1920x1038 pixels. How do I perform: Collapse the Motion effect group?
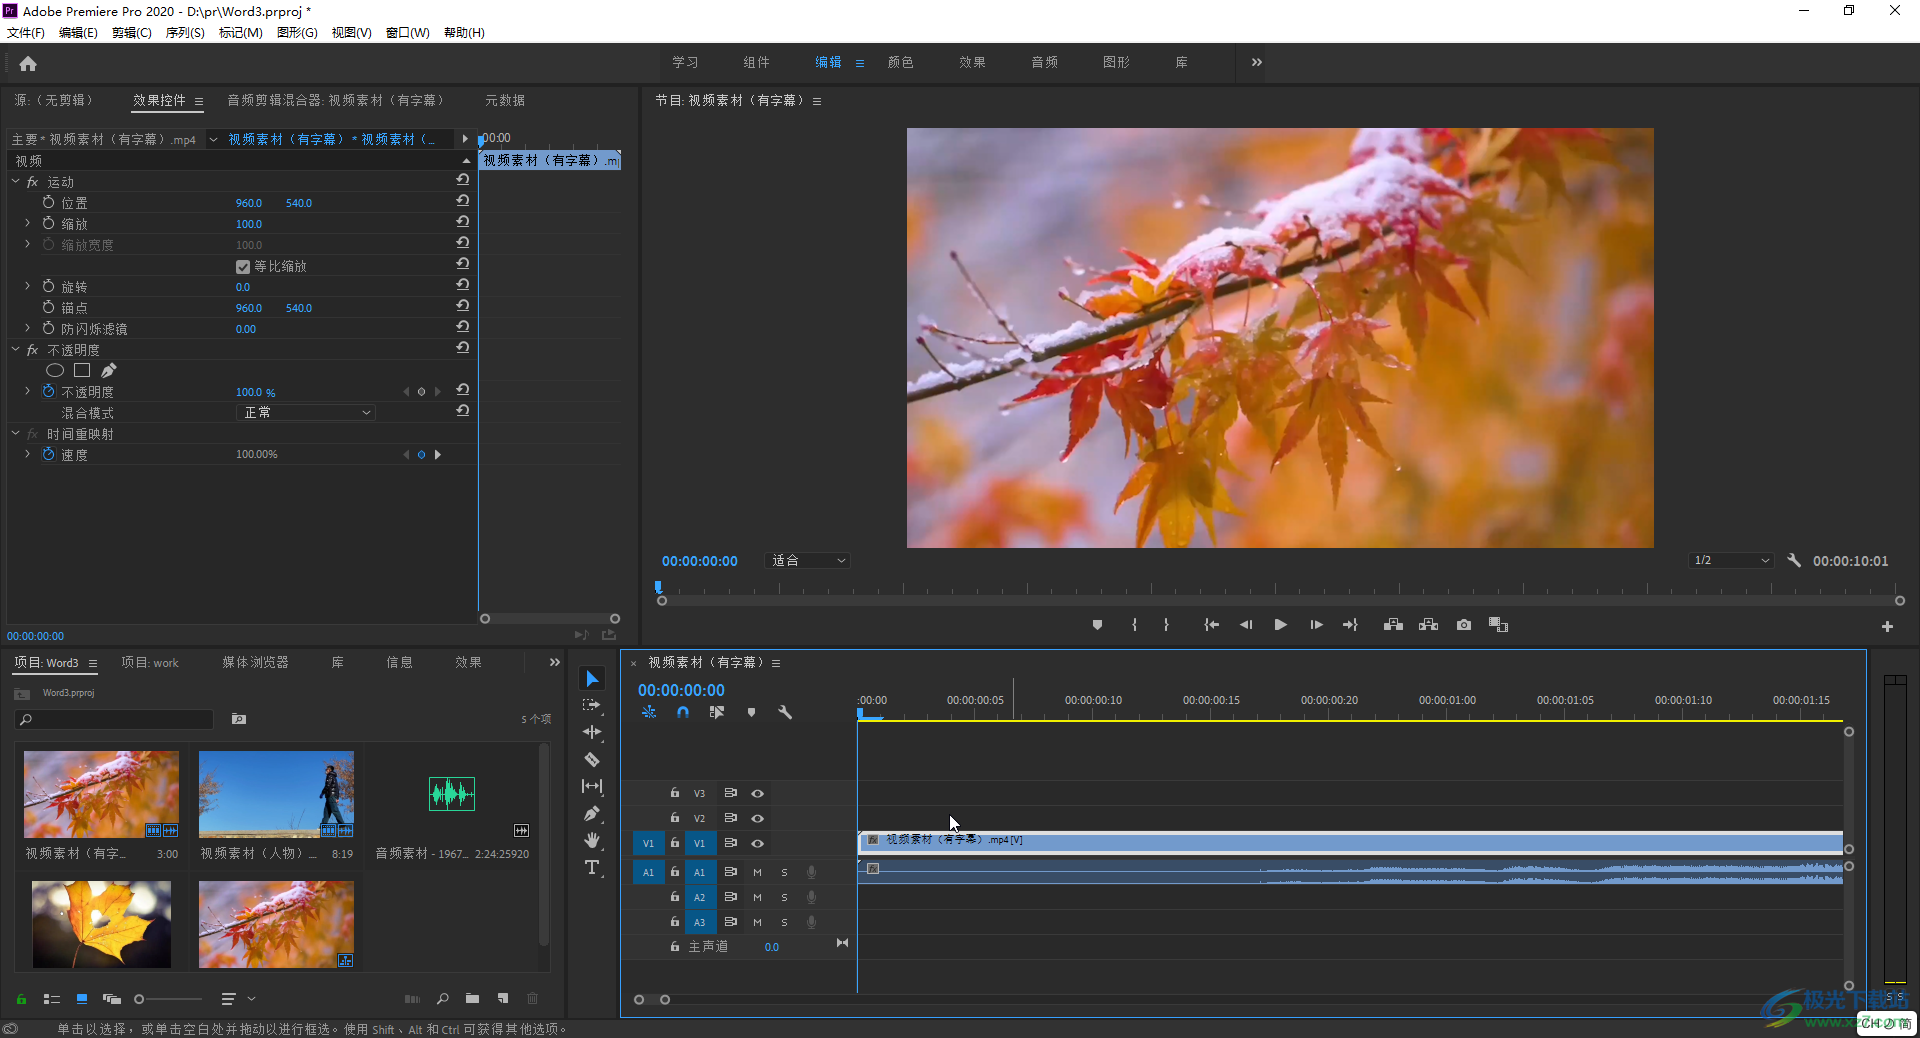click(15, 181)
